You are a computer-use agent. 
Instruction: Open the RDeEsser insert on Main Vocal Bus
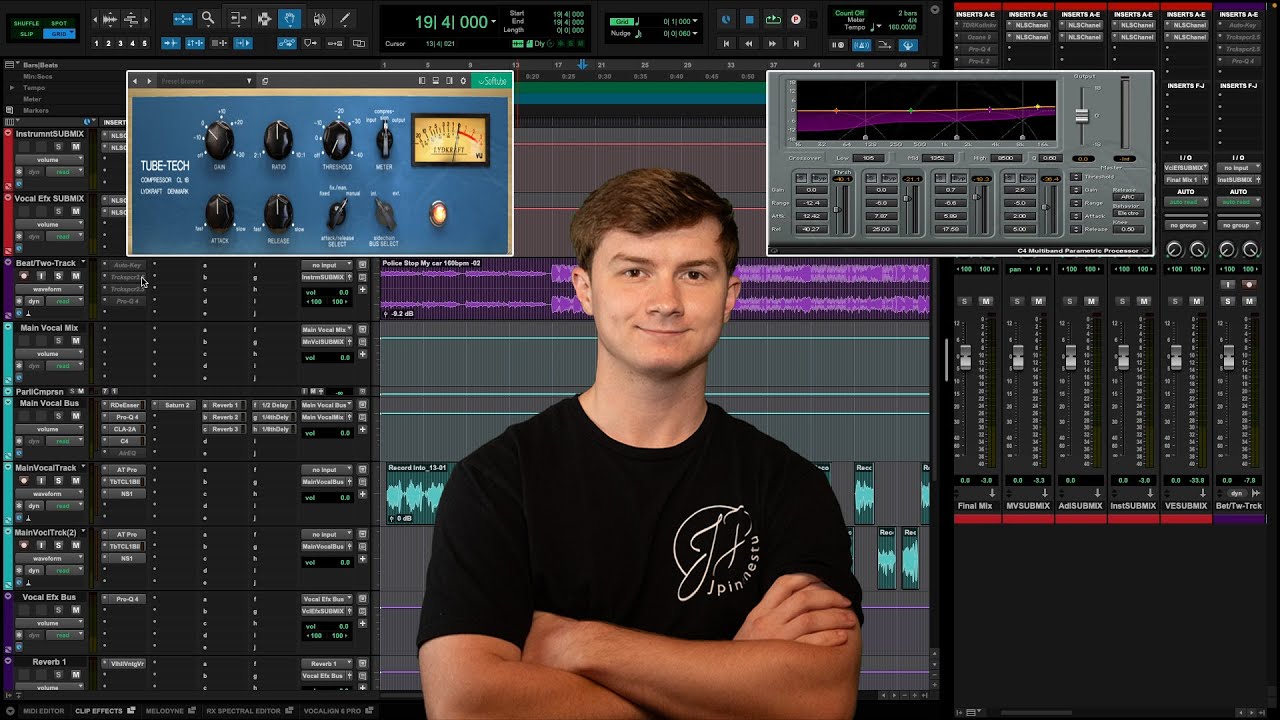click(124, 405)
